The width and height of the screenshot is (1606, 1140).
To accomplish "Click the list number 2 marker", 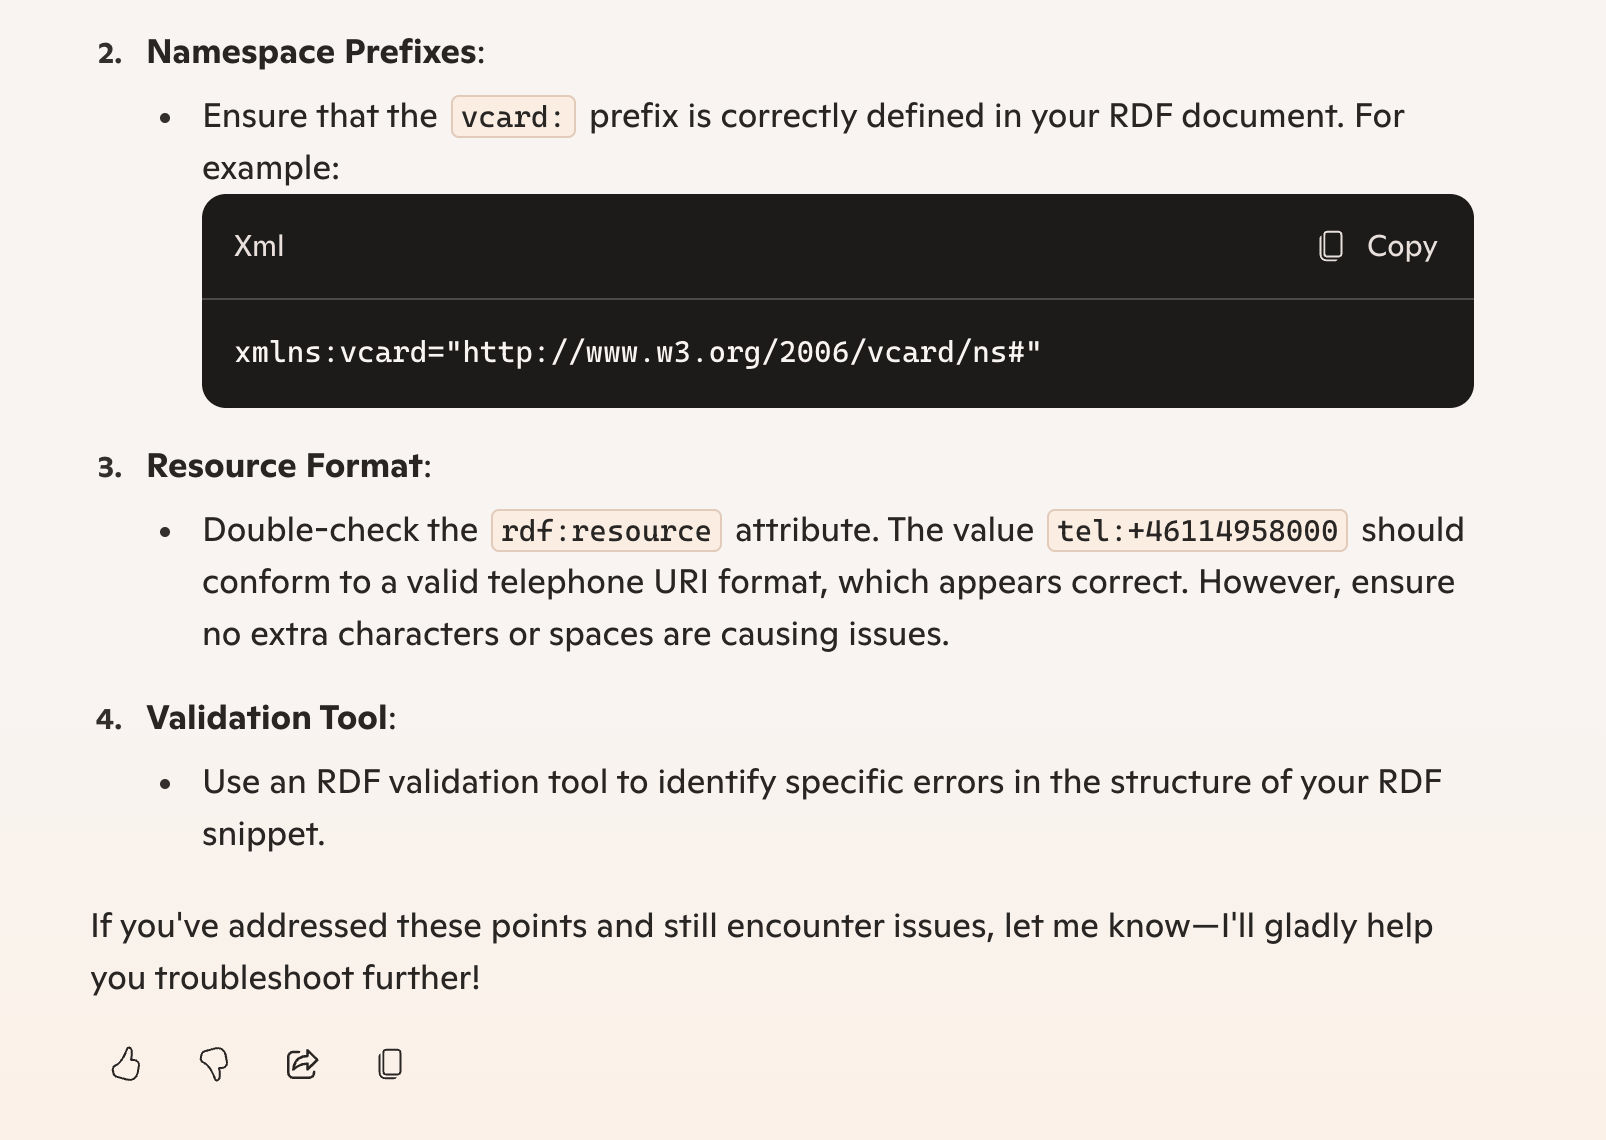I will click(110, 53).
